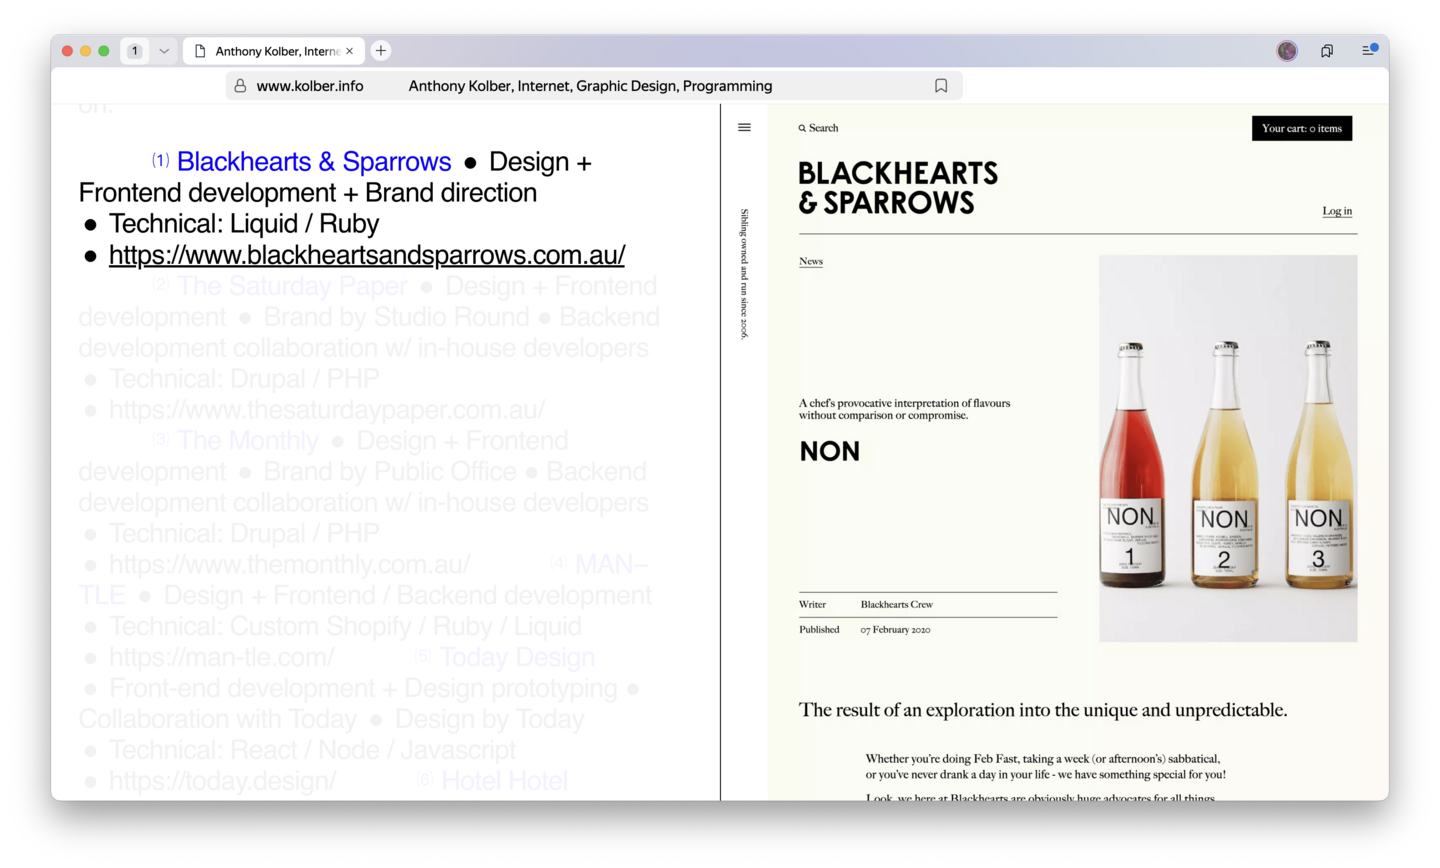This screenshot has height=868, width=1440.
Task: Open a new tab with the plus button
Action: pyautogui.click(x=381, y=51)
